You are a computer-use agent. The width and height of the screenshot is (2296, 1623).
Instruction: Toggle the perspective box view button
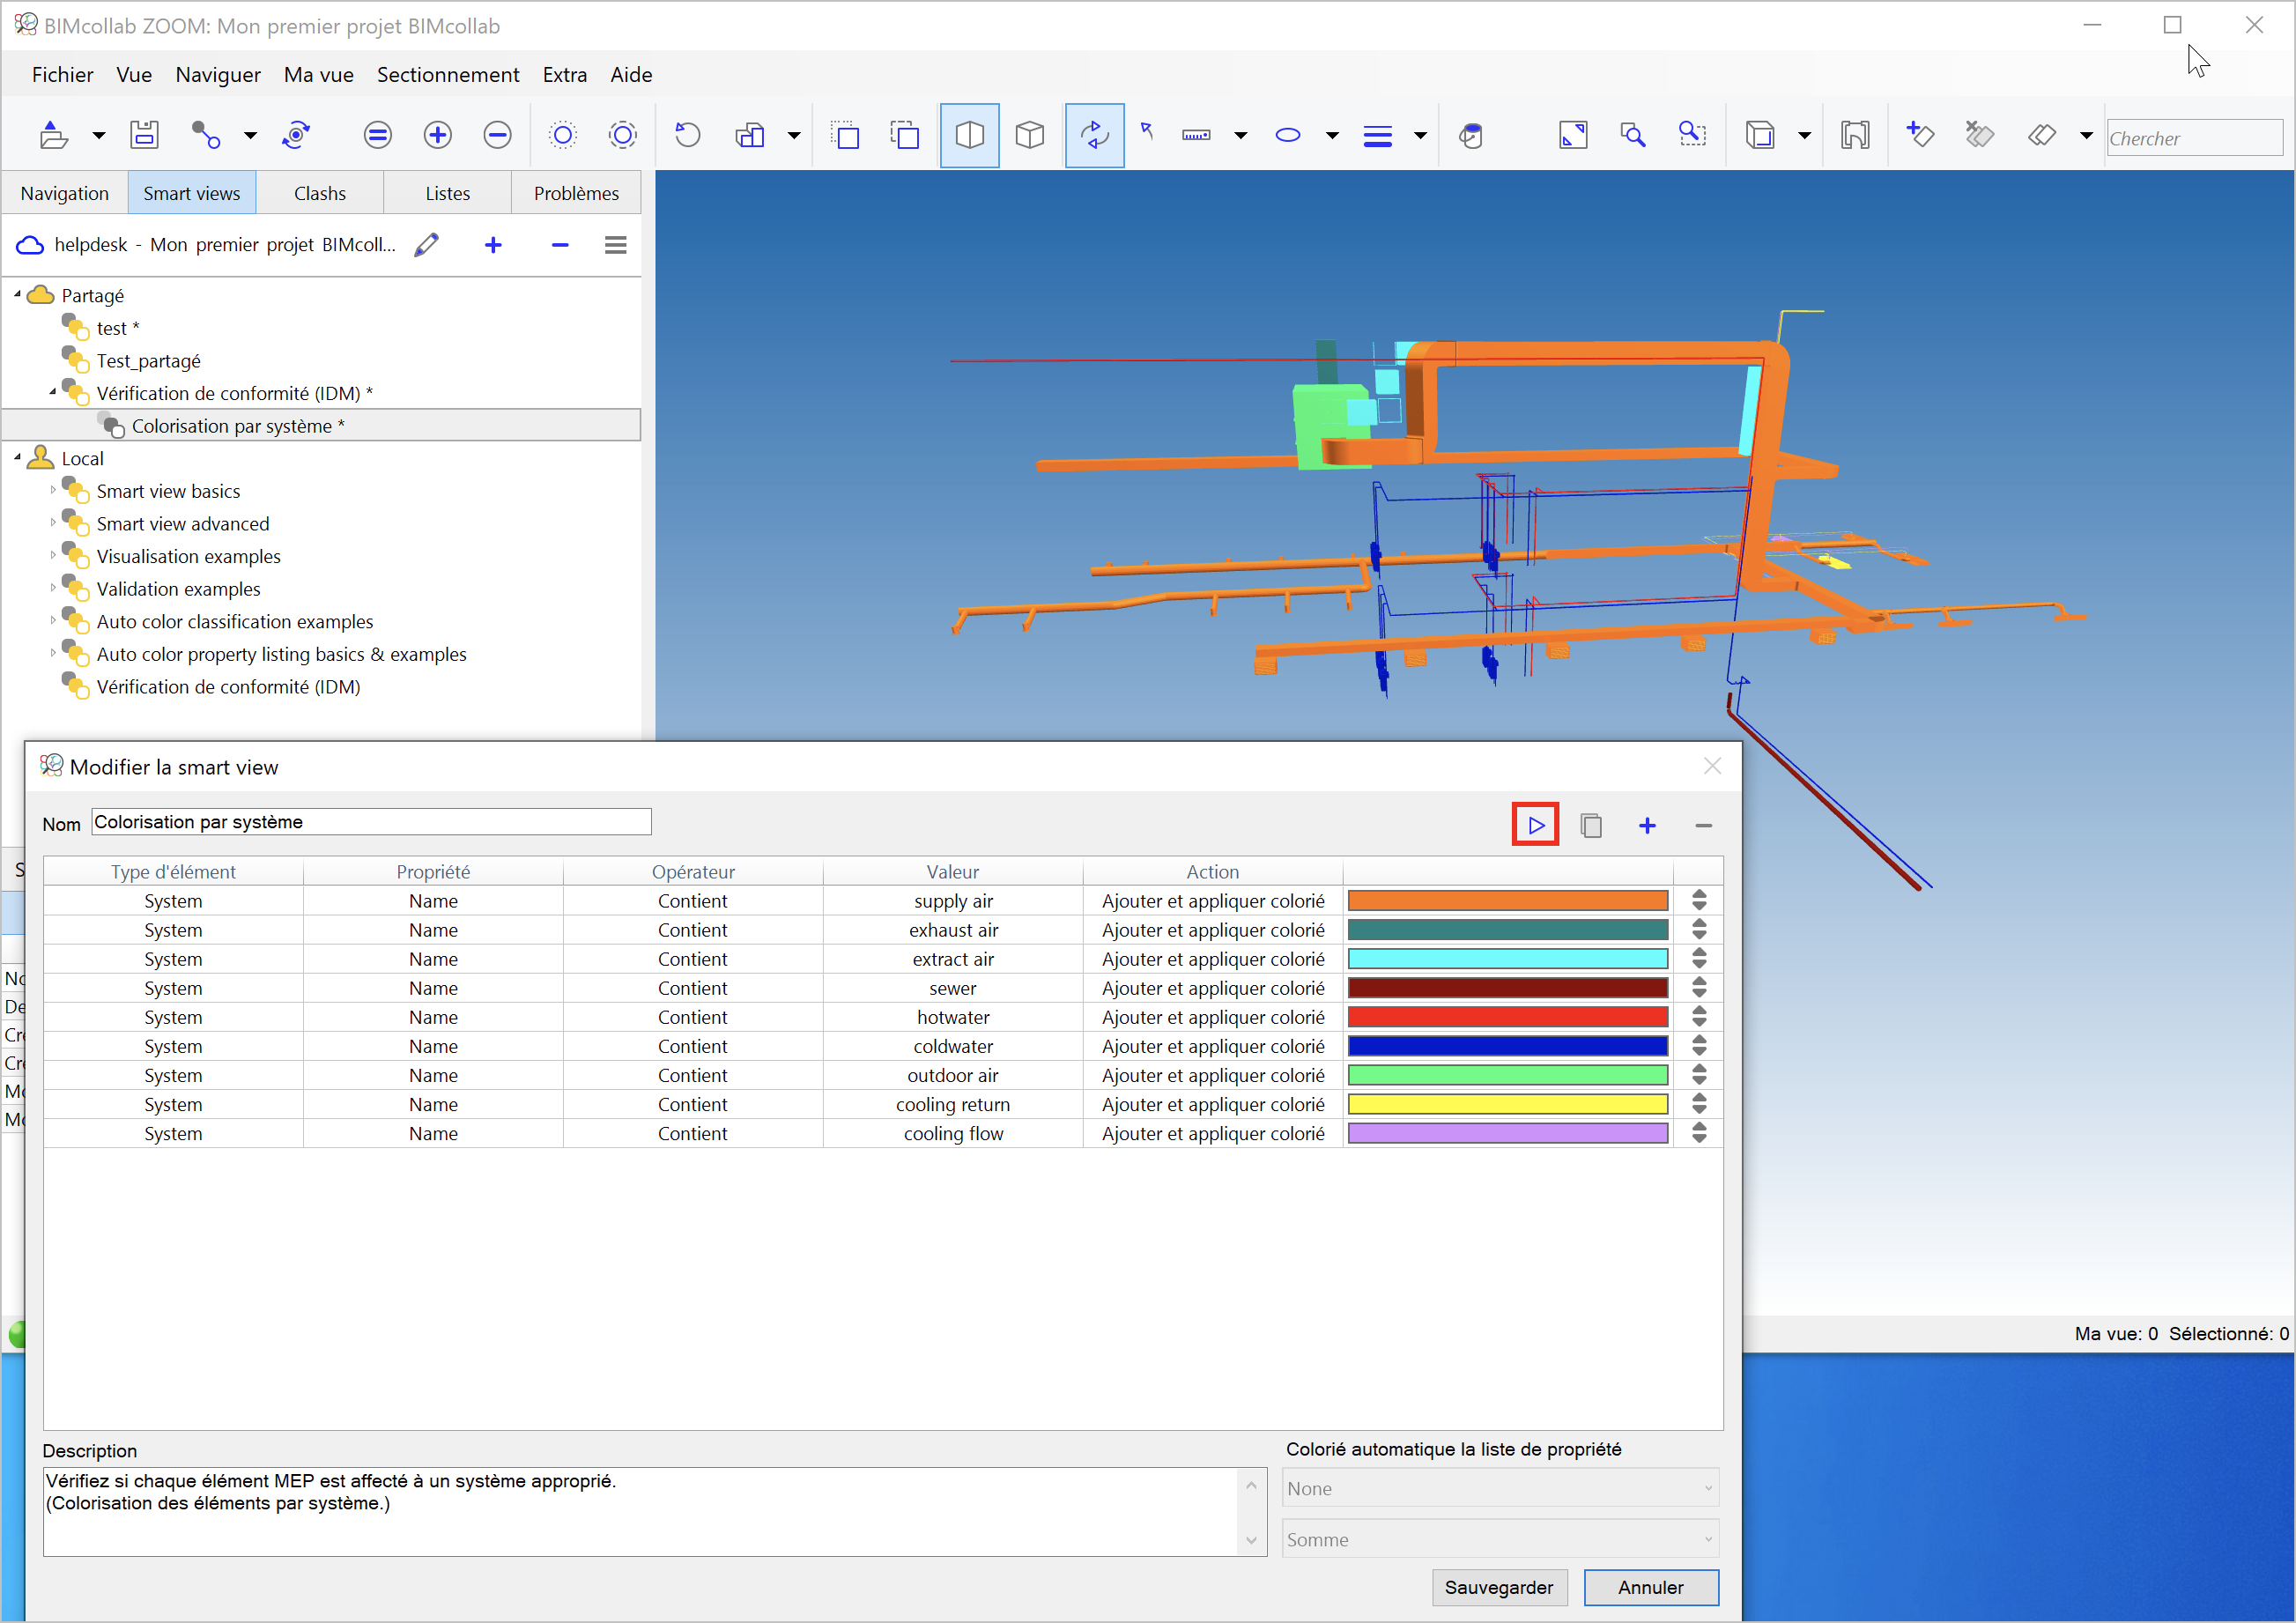tap(969, 135)
